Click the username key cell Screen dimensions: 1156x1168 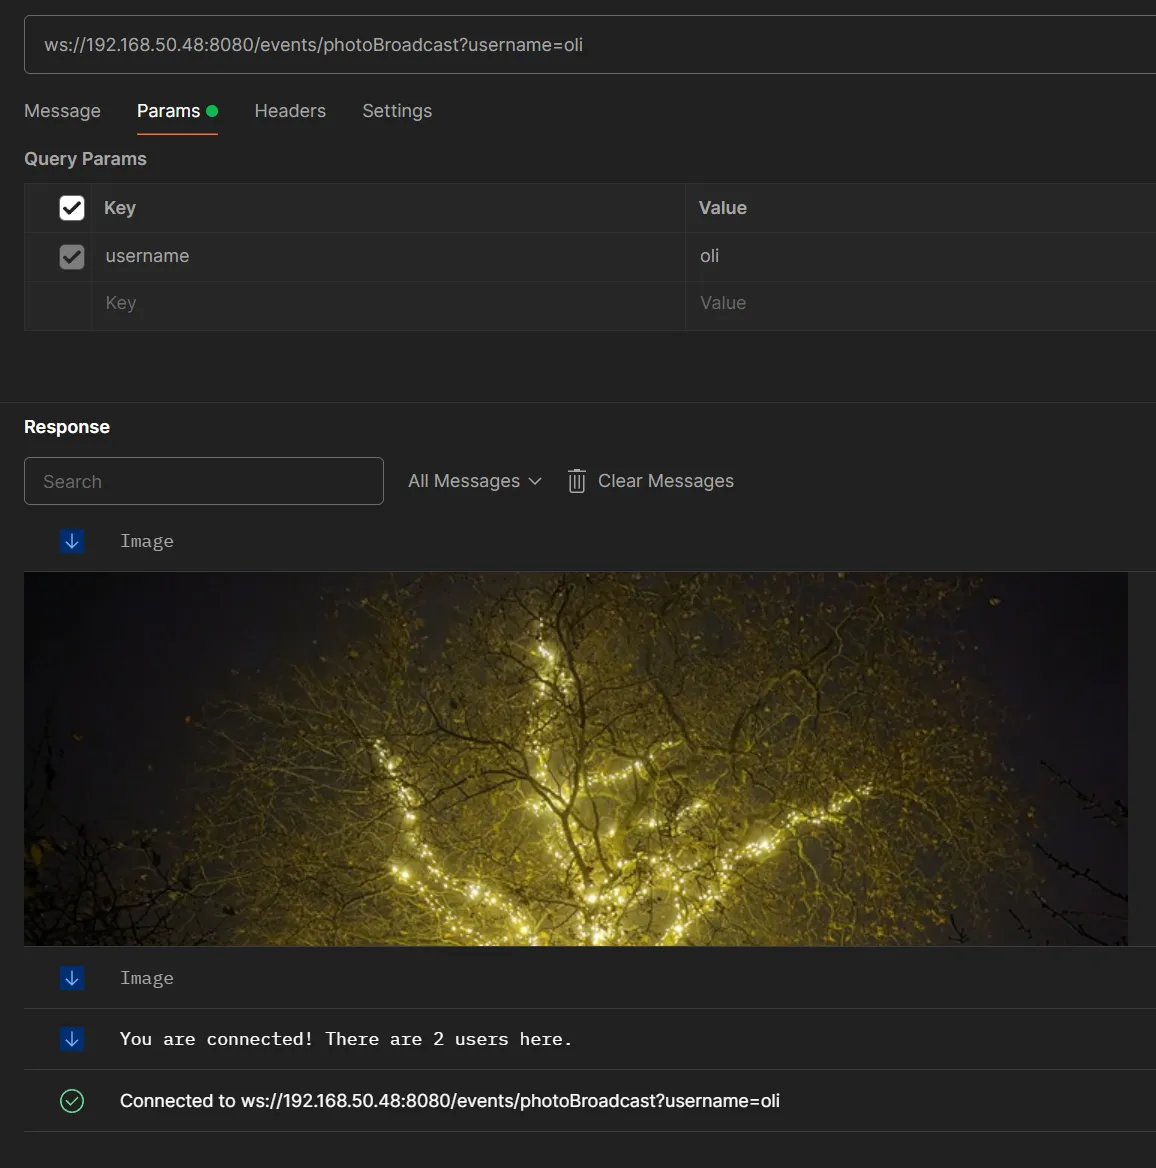[388, 256]
